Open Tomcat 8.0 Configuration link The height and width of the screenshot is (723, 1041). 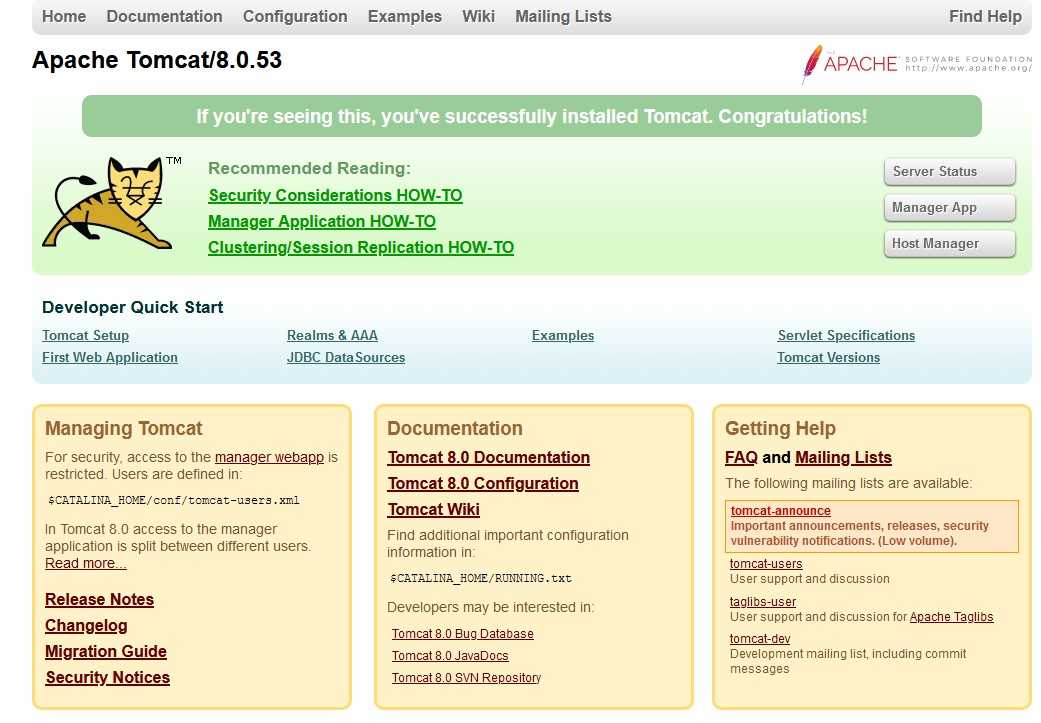(483, 483)
